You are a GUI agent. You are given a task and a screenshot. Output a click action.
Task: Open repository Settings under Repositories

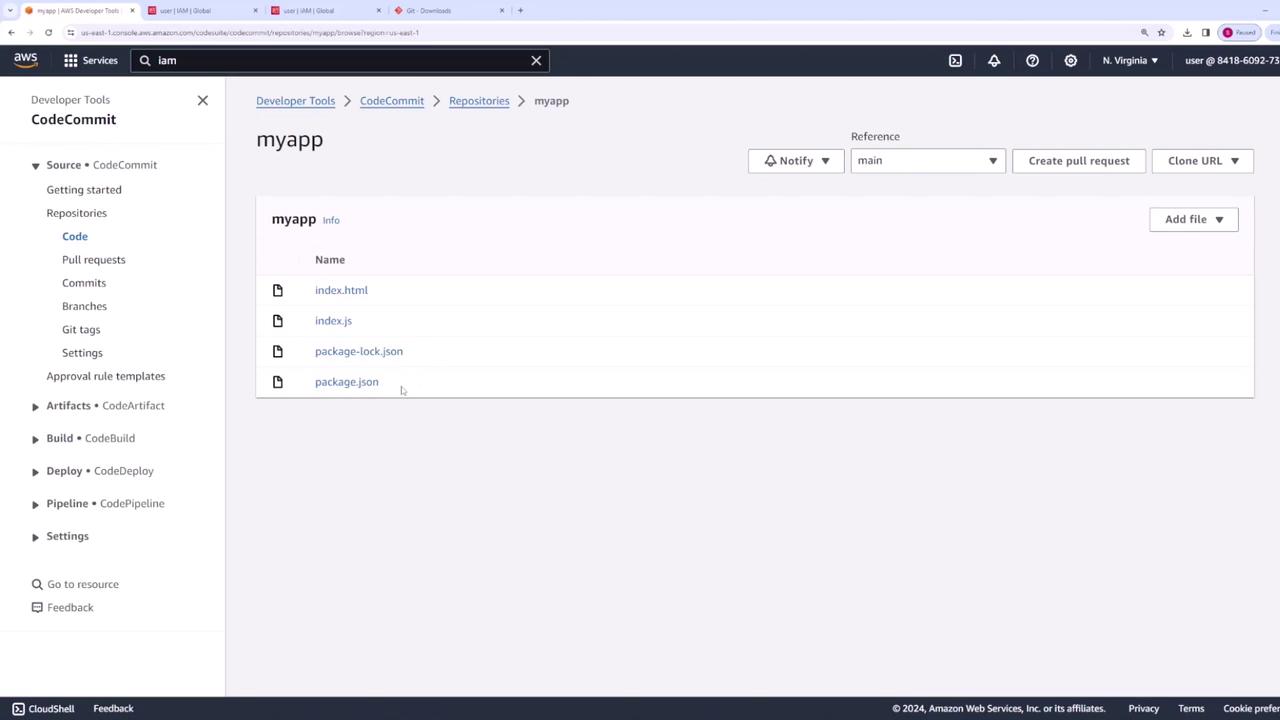pyautogui.click(x=82, y=353)
